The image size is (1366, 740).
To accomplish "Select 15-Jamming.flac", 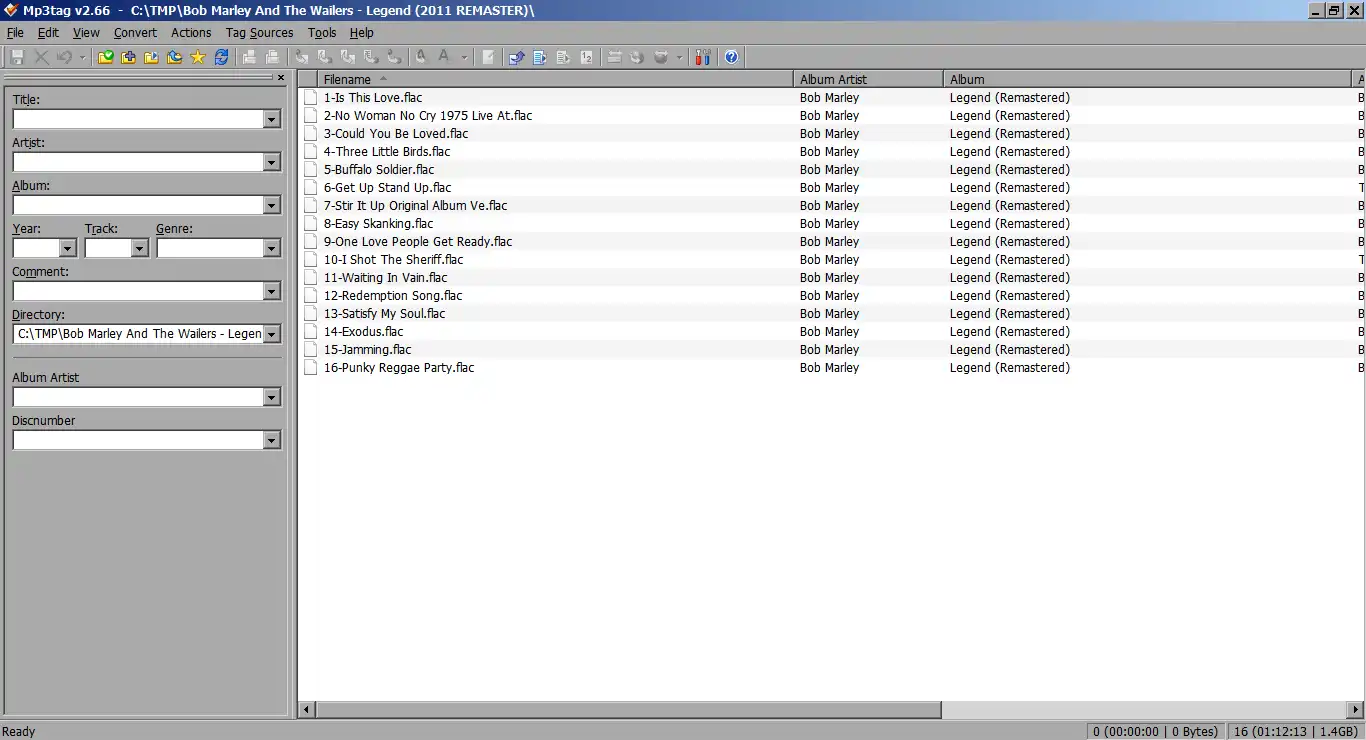I will coord(367,350).
